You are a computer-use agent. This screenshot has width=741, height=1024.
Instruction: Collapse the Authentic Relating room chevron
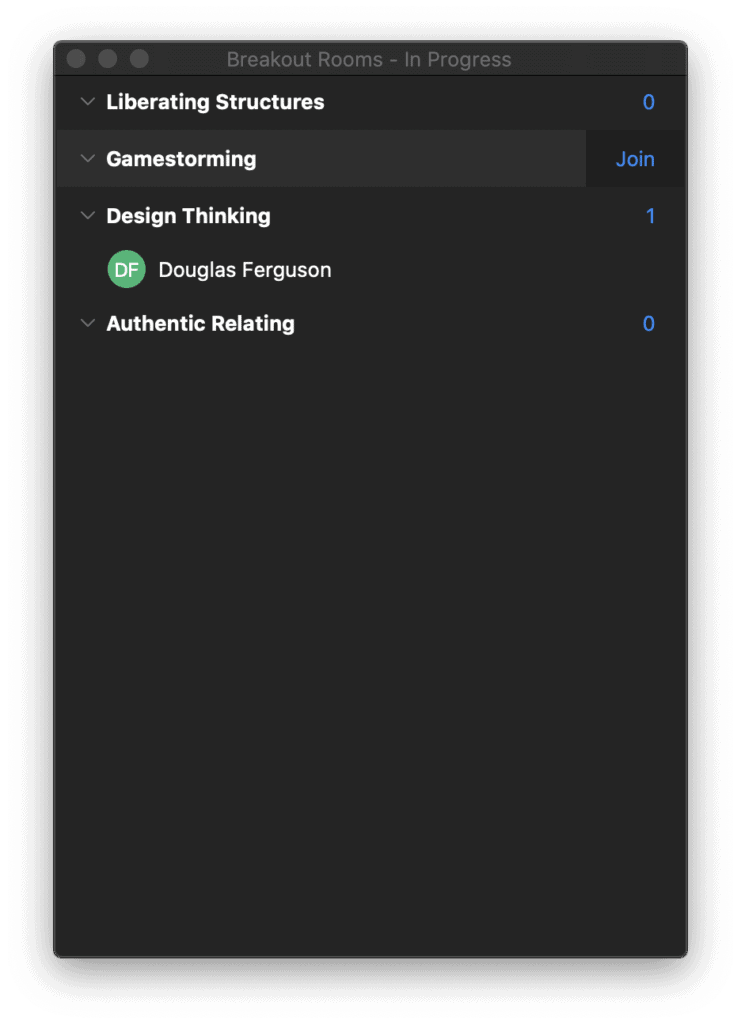point(88,324)
